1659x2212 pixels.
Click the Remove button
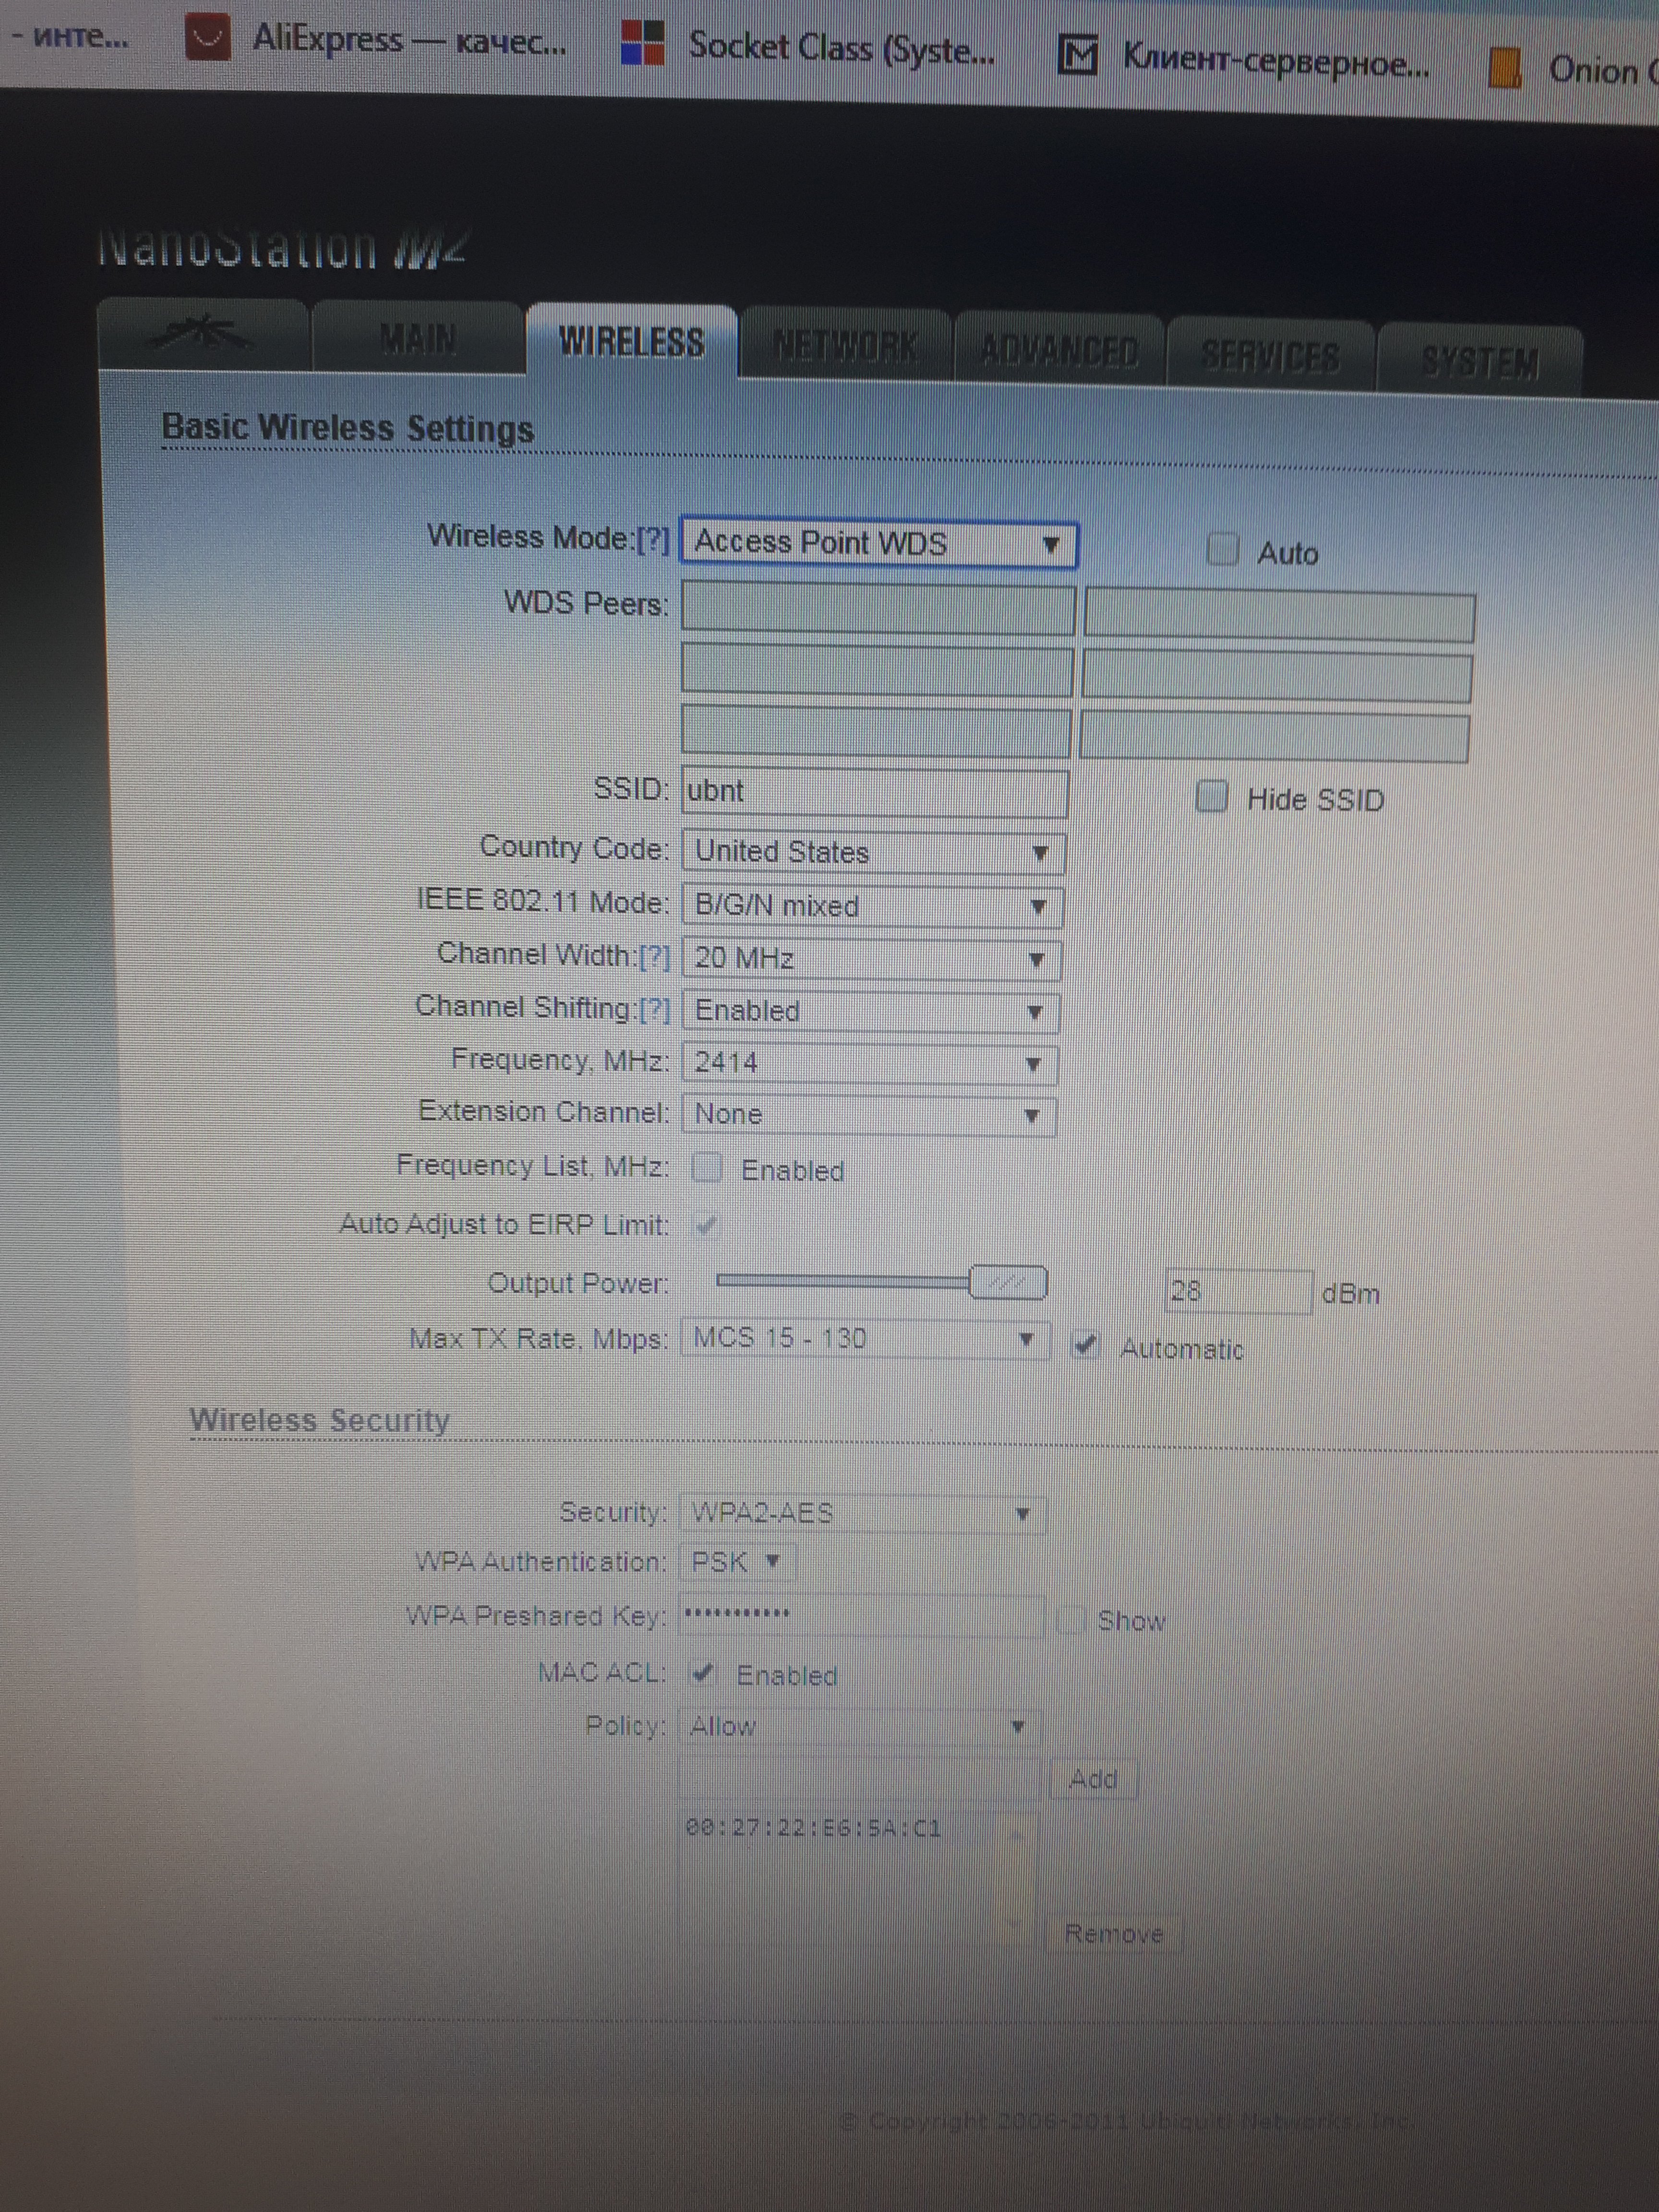[x=1114, y=1933]
